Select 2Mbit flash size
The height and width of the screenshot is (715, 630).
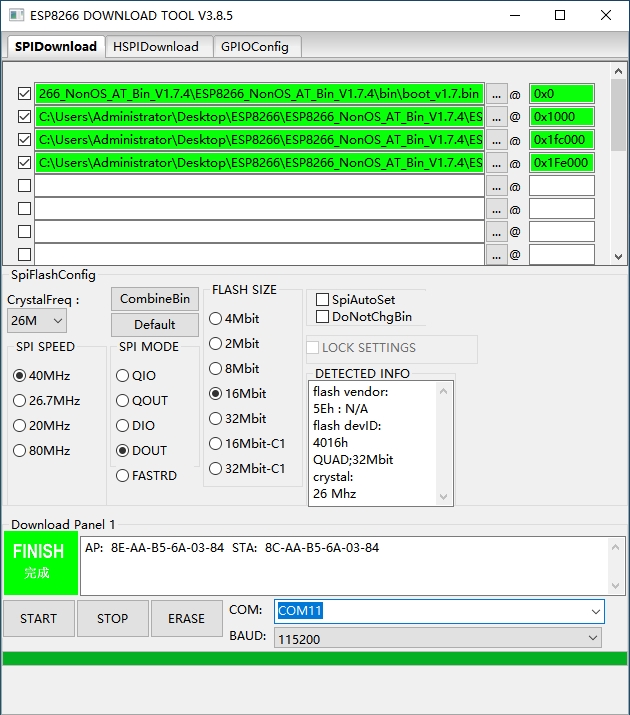(215, 343)
